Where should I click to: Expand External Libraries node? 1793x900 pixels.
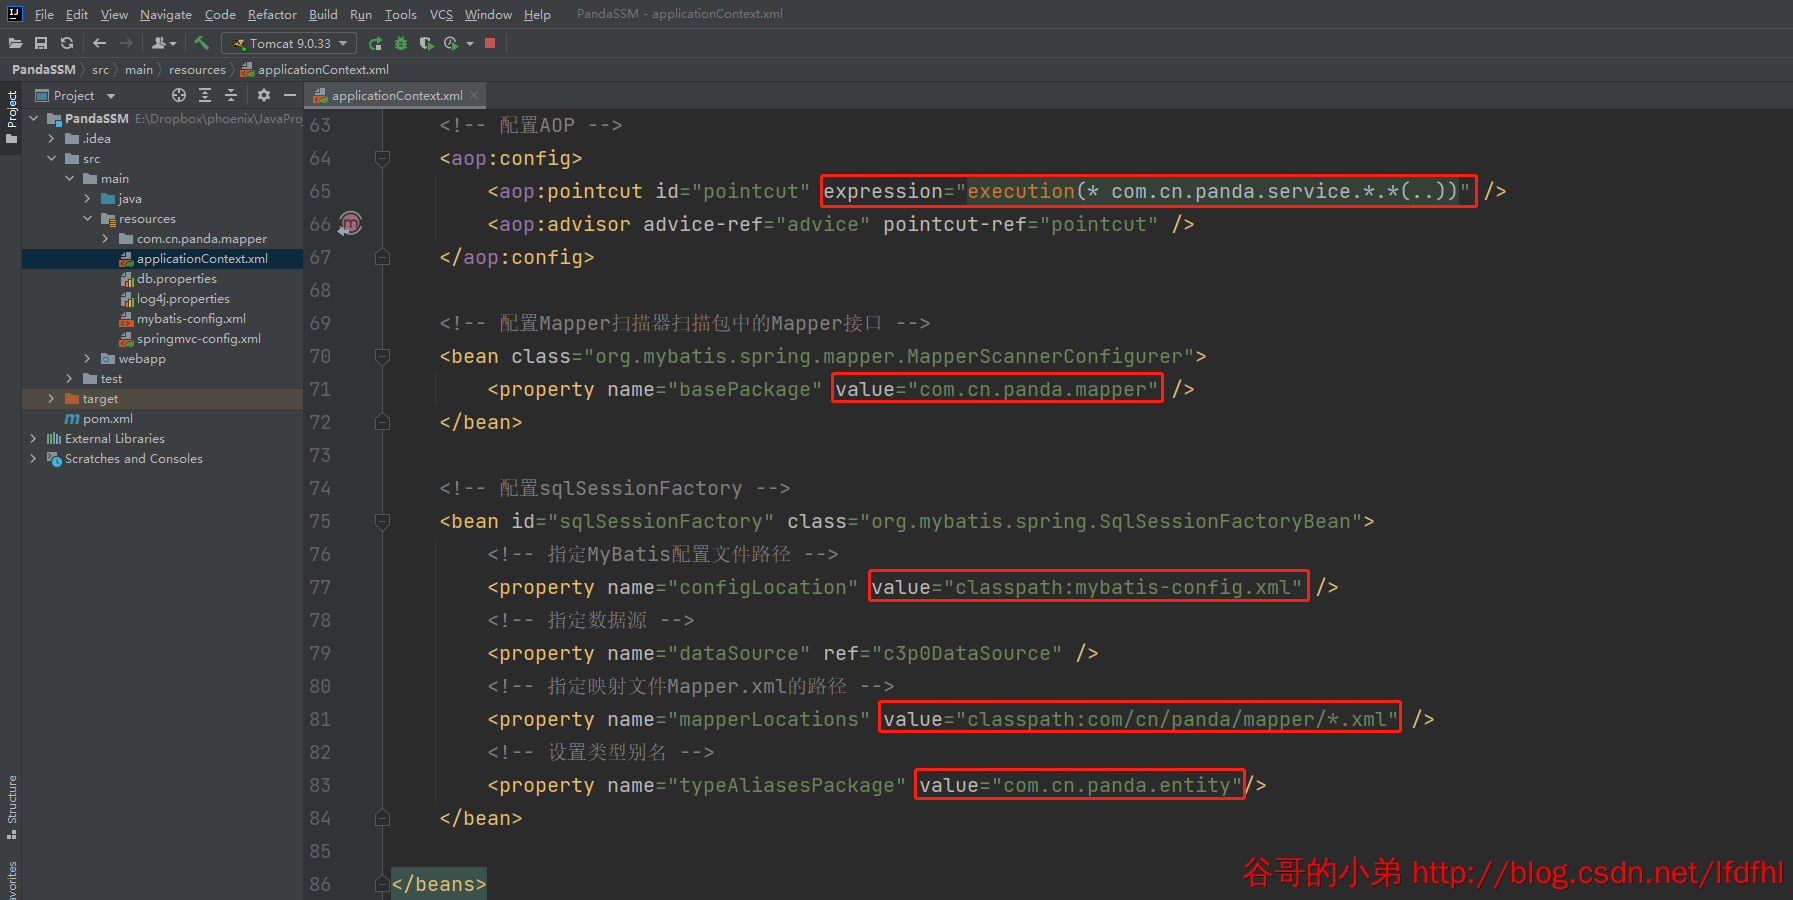tap(34, 438)
